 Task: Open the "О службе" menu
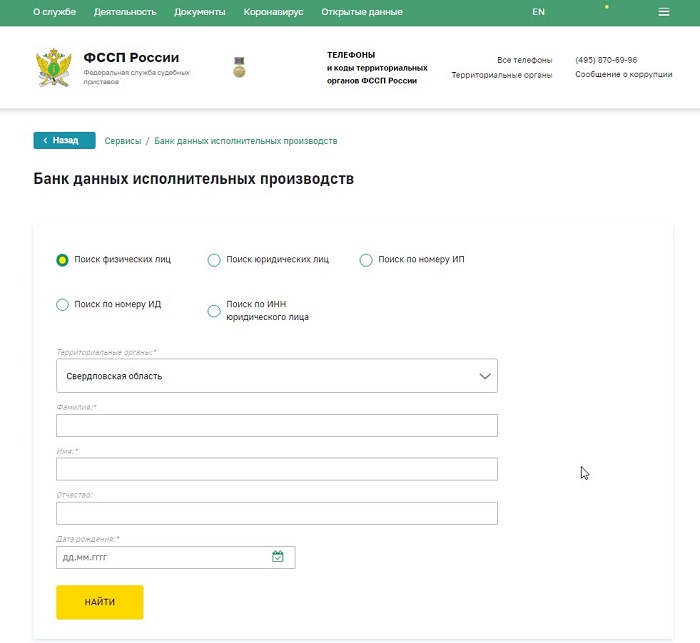(x=55, y=12)
